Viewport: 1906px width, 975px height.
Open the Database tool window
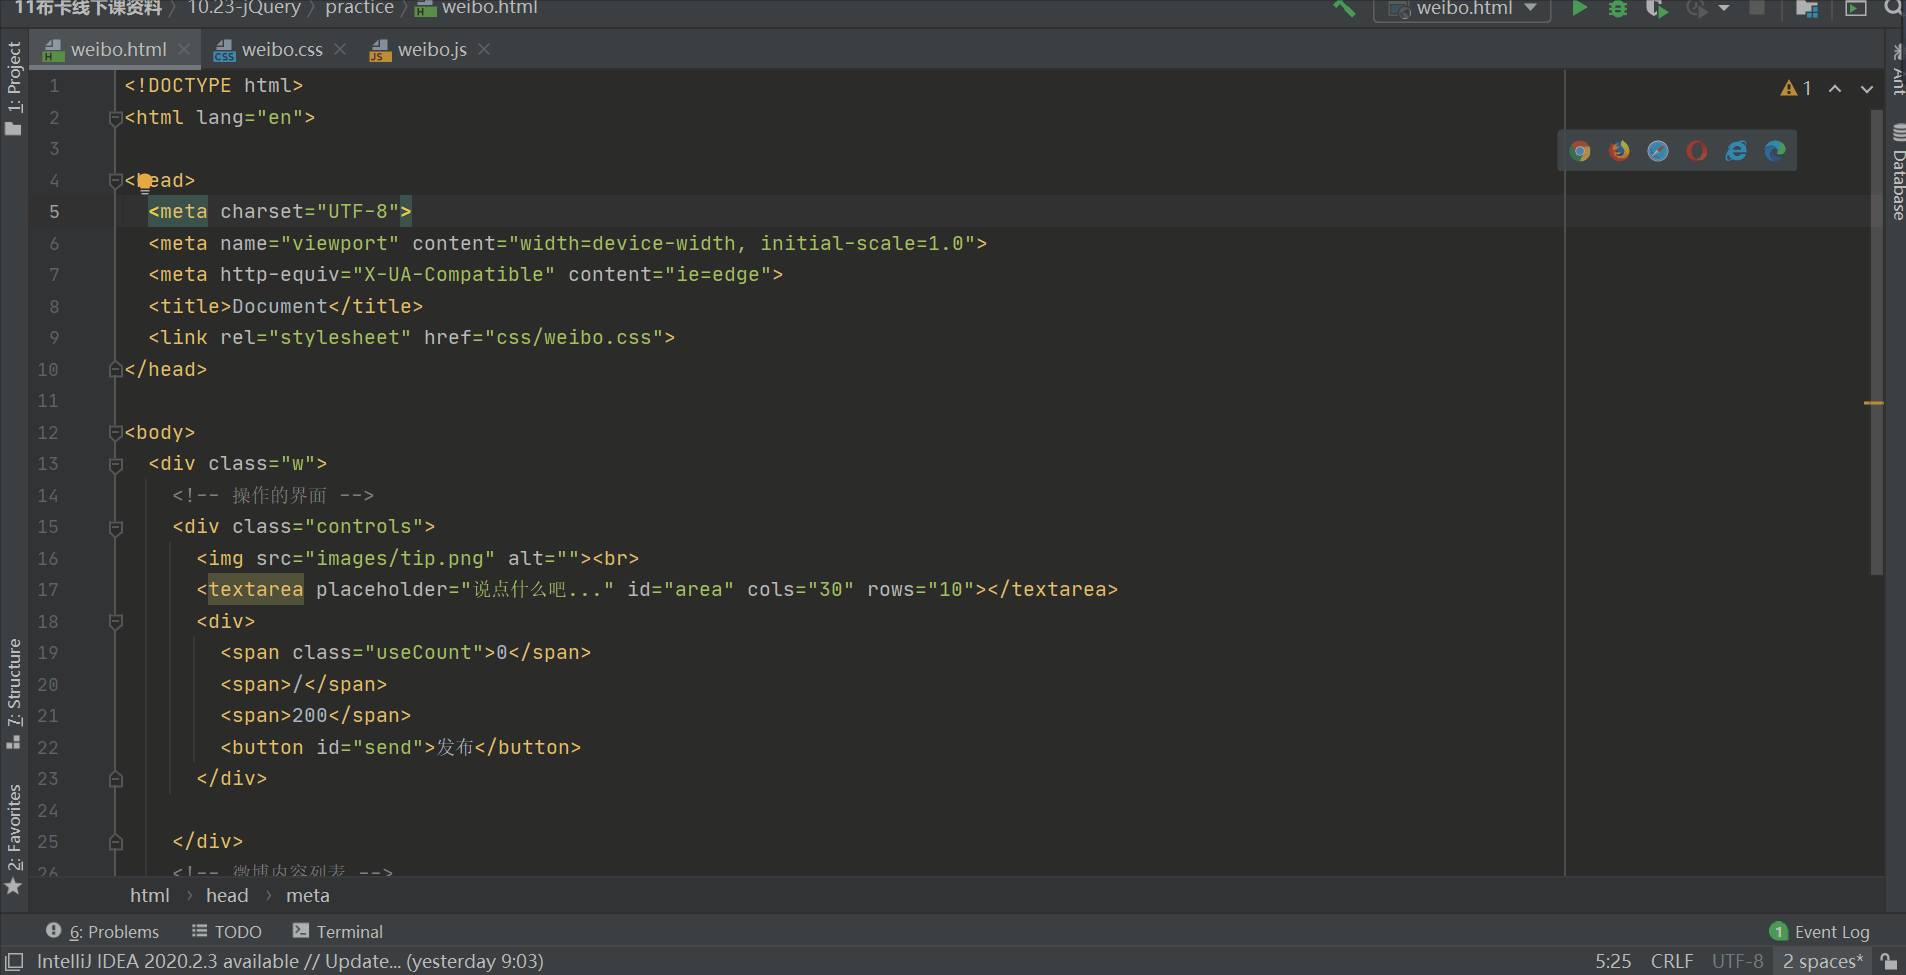[x=1897, y=171]
